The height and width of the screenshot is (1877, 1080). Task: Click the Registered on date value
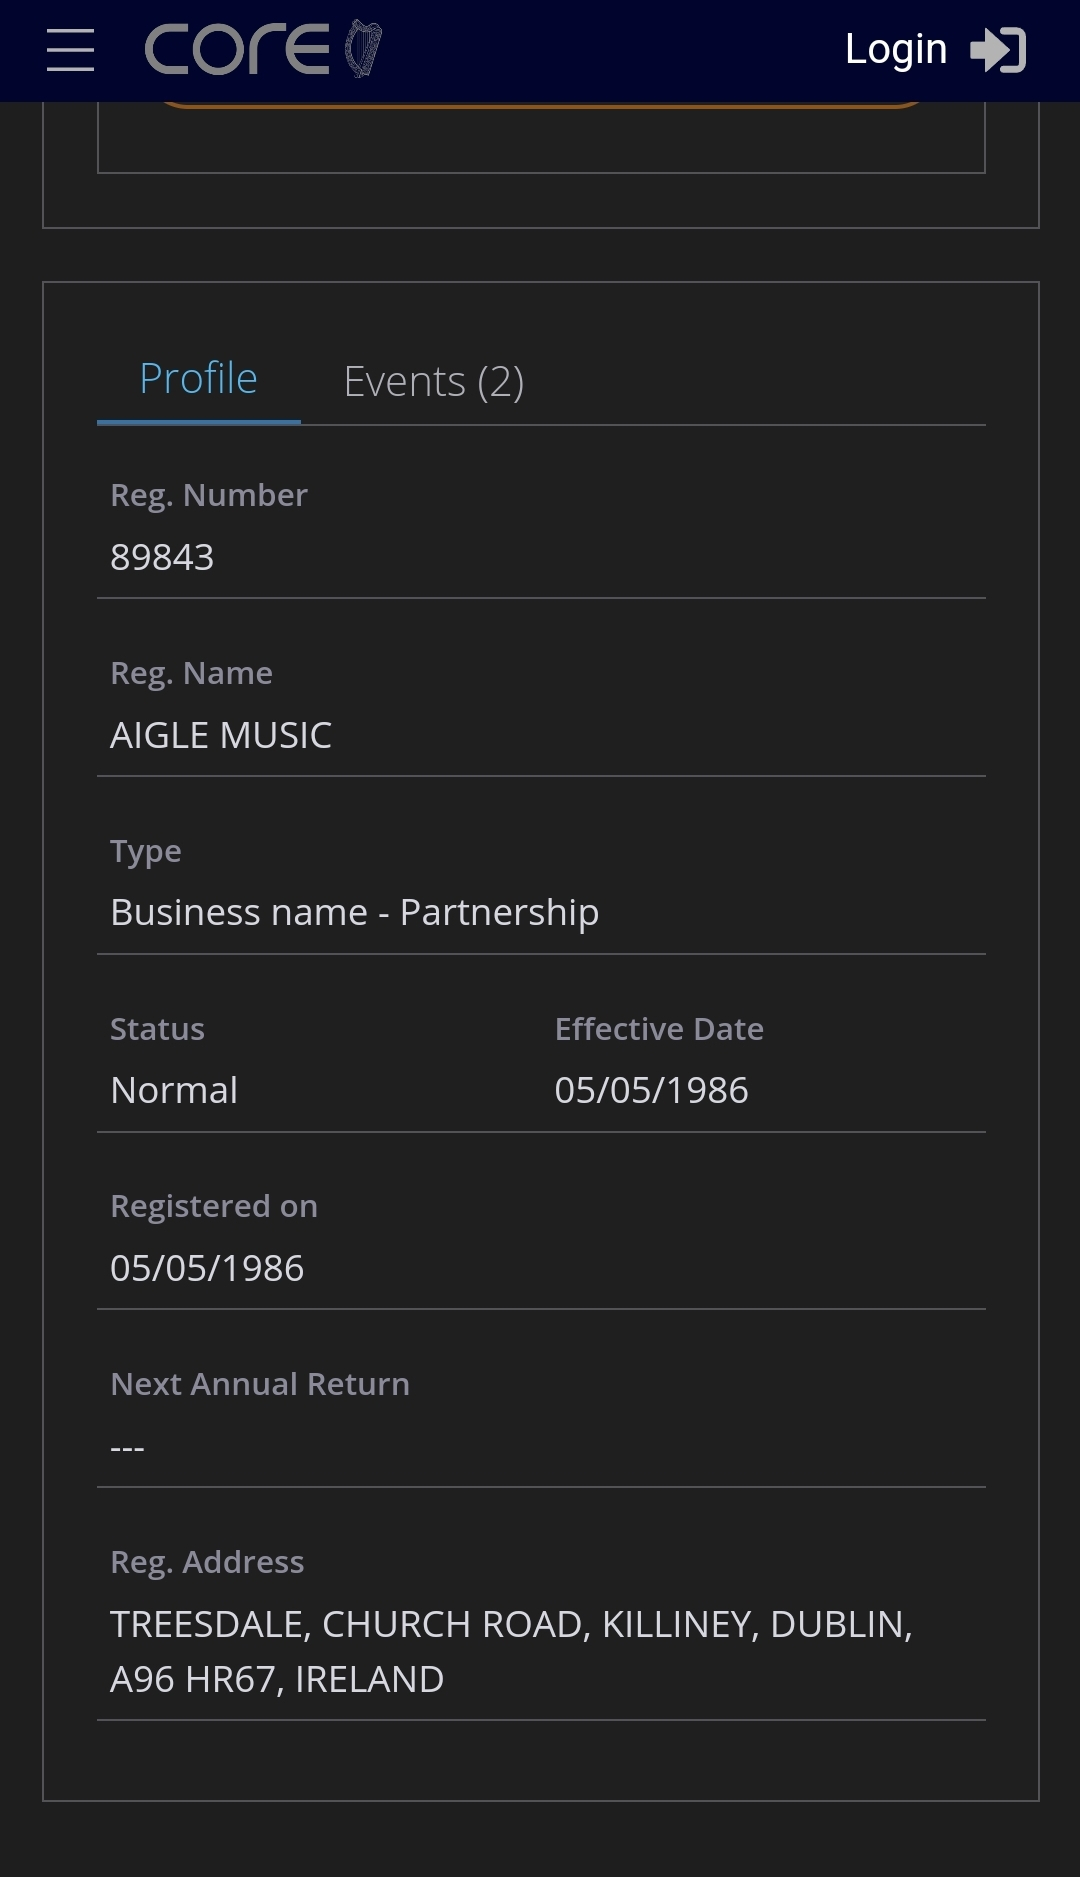[x=207, y=1268]
